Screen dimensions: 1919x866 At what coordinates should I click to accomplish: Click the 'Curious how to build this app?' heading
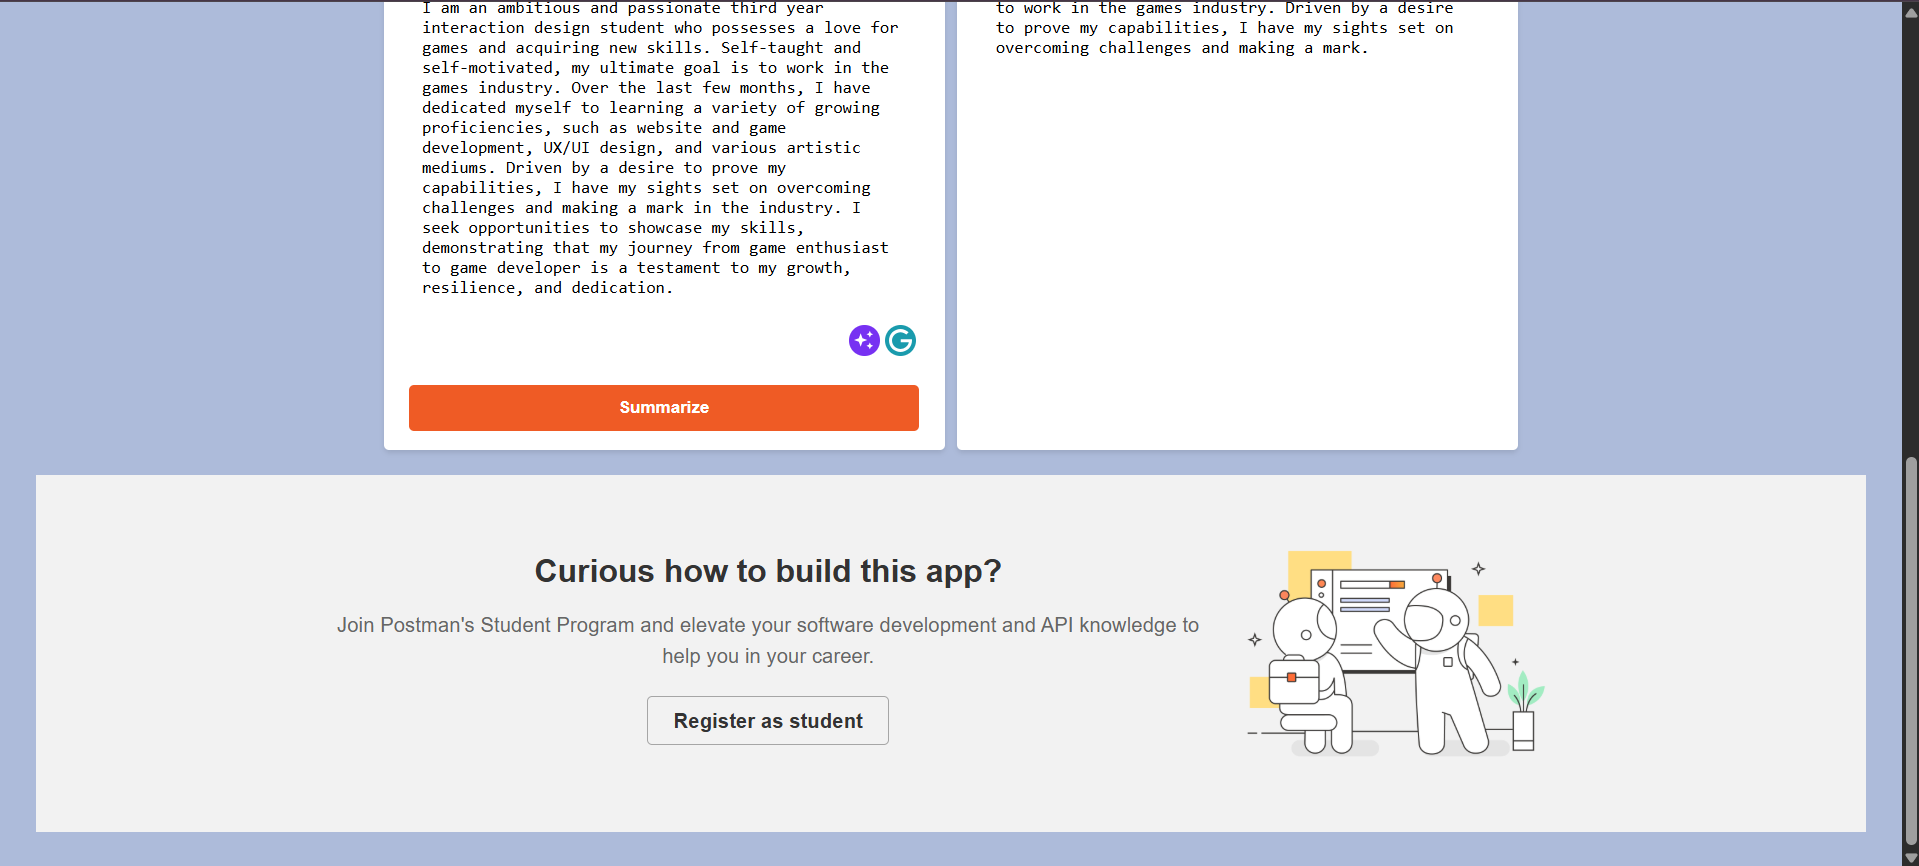767,571
